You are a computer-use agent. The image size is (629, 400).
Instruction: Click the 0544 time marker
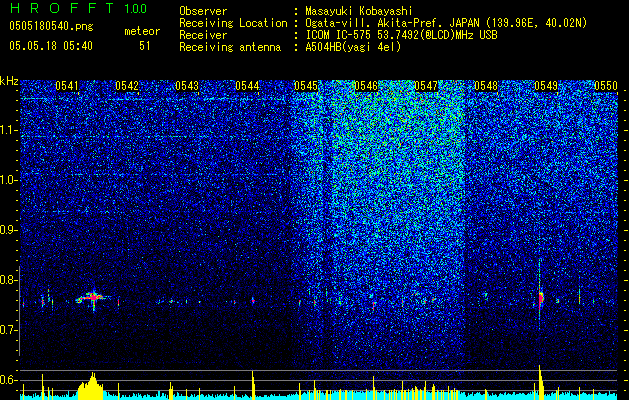coord(247,86)
